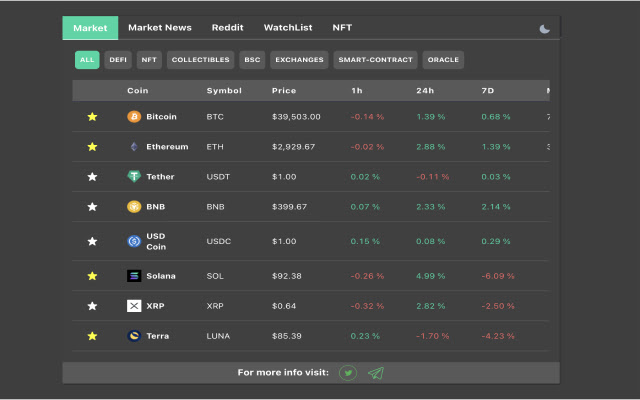Click the $399.67 price
This screenshot has width=640, height=400.
click(x=289, y=207)
